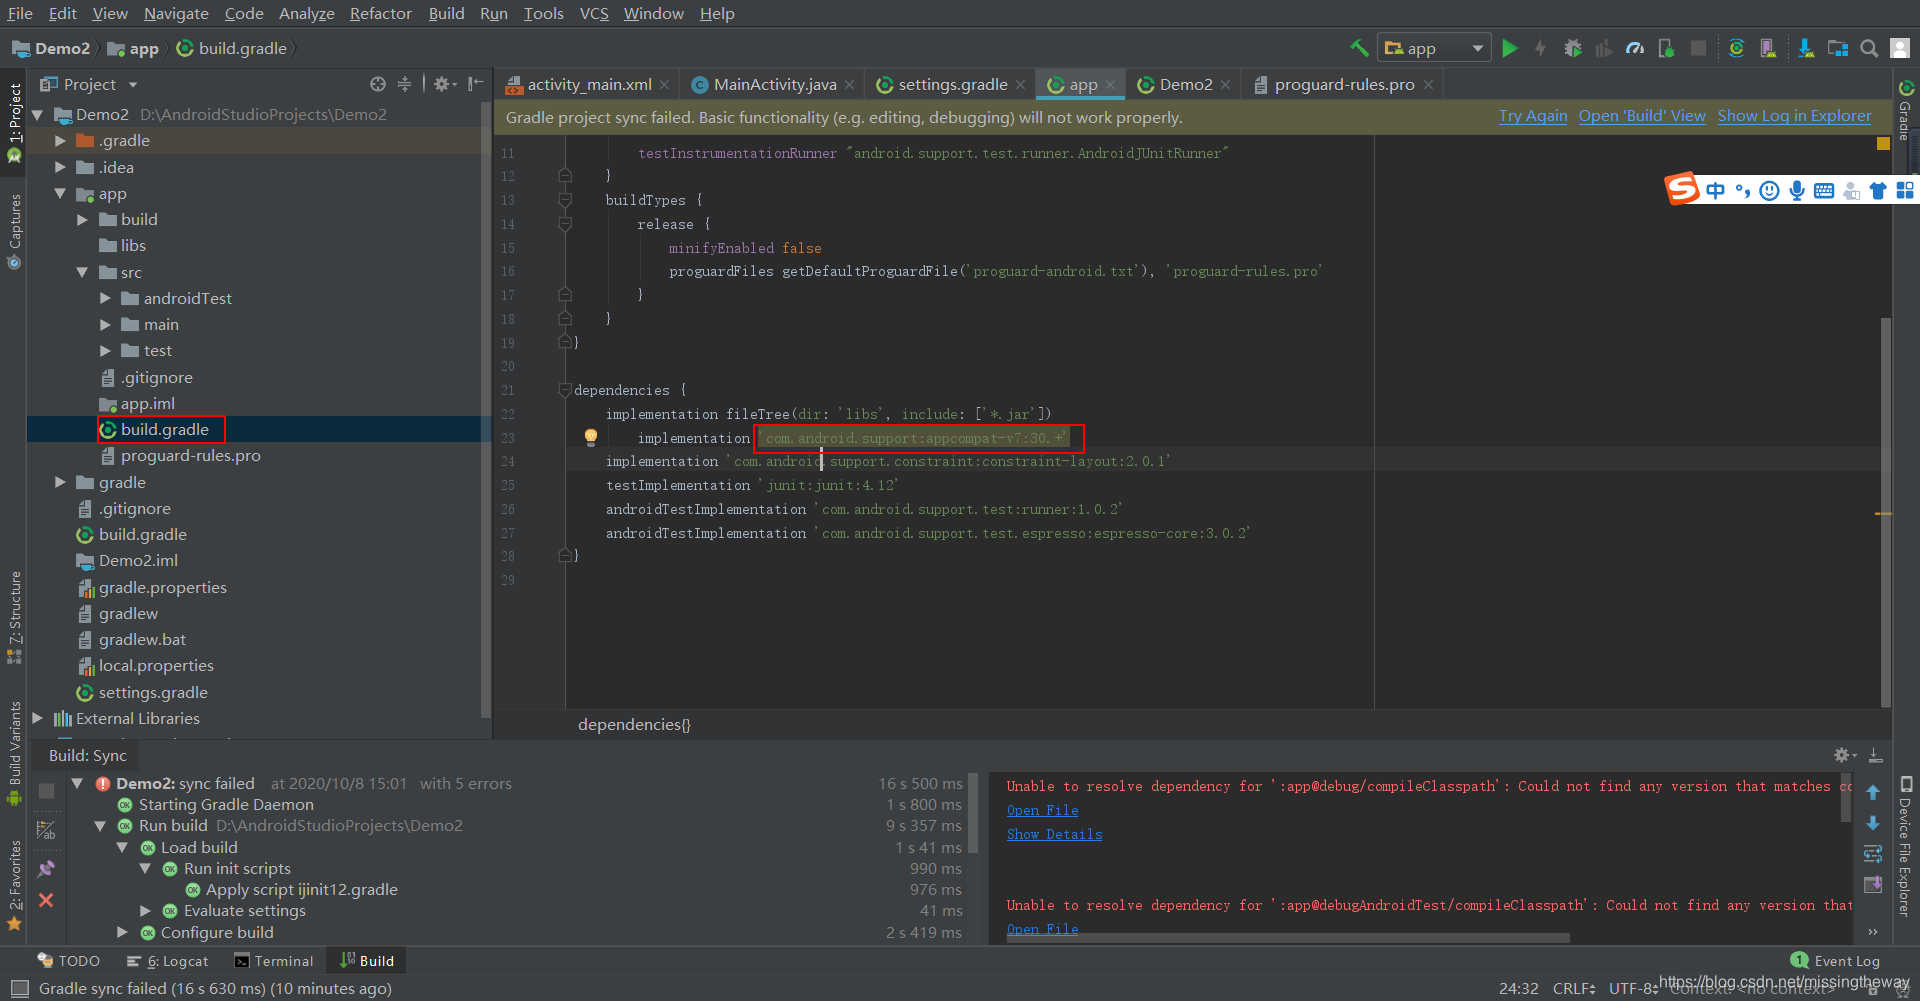The image size is (1920, 1001).
Task: Expand the .idea folder
Action: 60,167
